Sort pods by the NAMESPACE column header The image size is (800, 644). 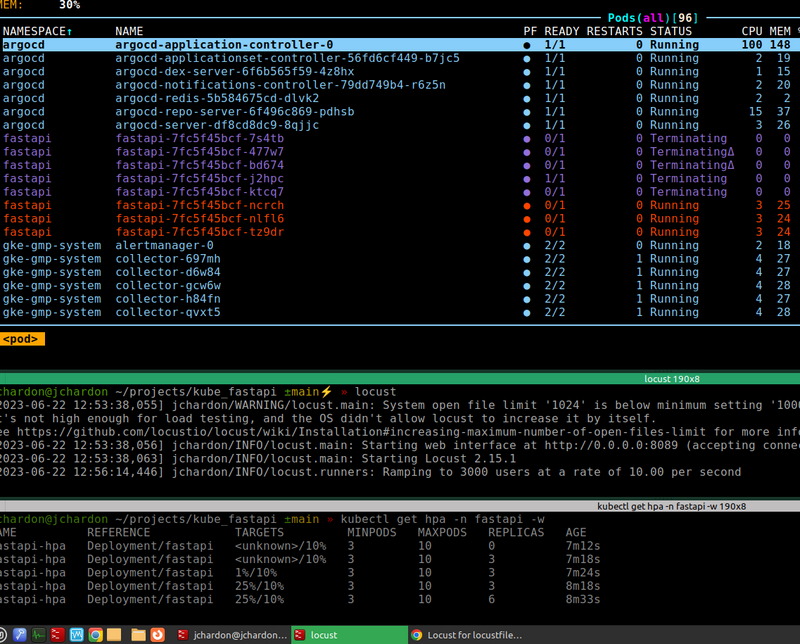coord(37,31)
